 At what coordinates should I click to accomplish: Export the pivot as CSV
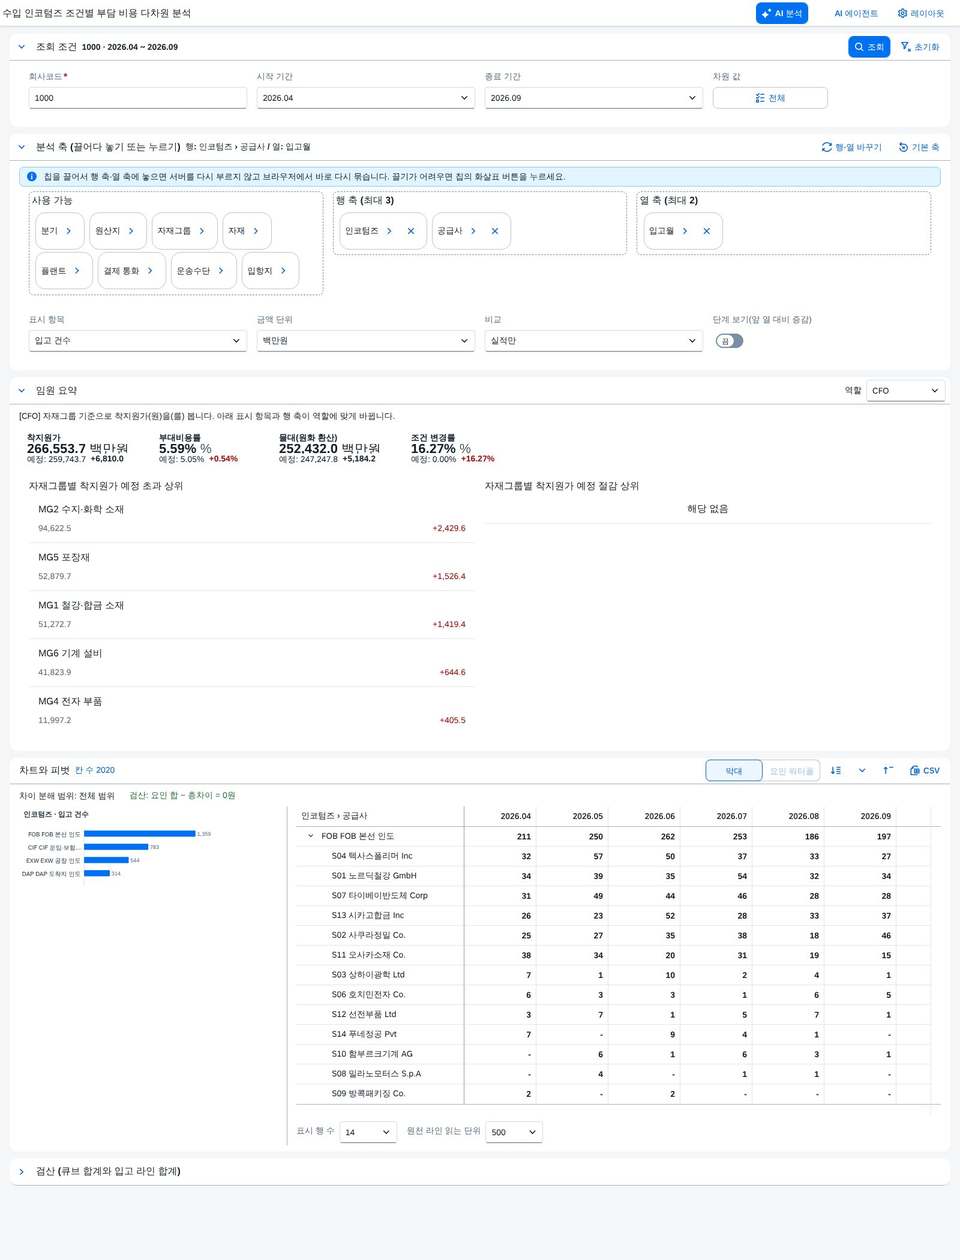925,771
